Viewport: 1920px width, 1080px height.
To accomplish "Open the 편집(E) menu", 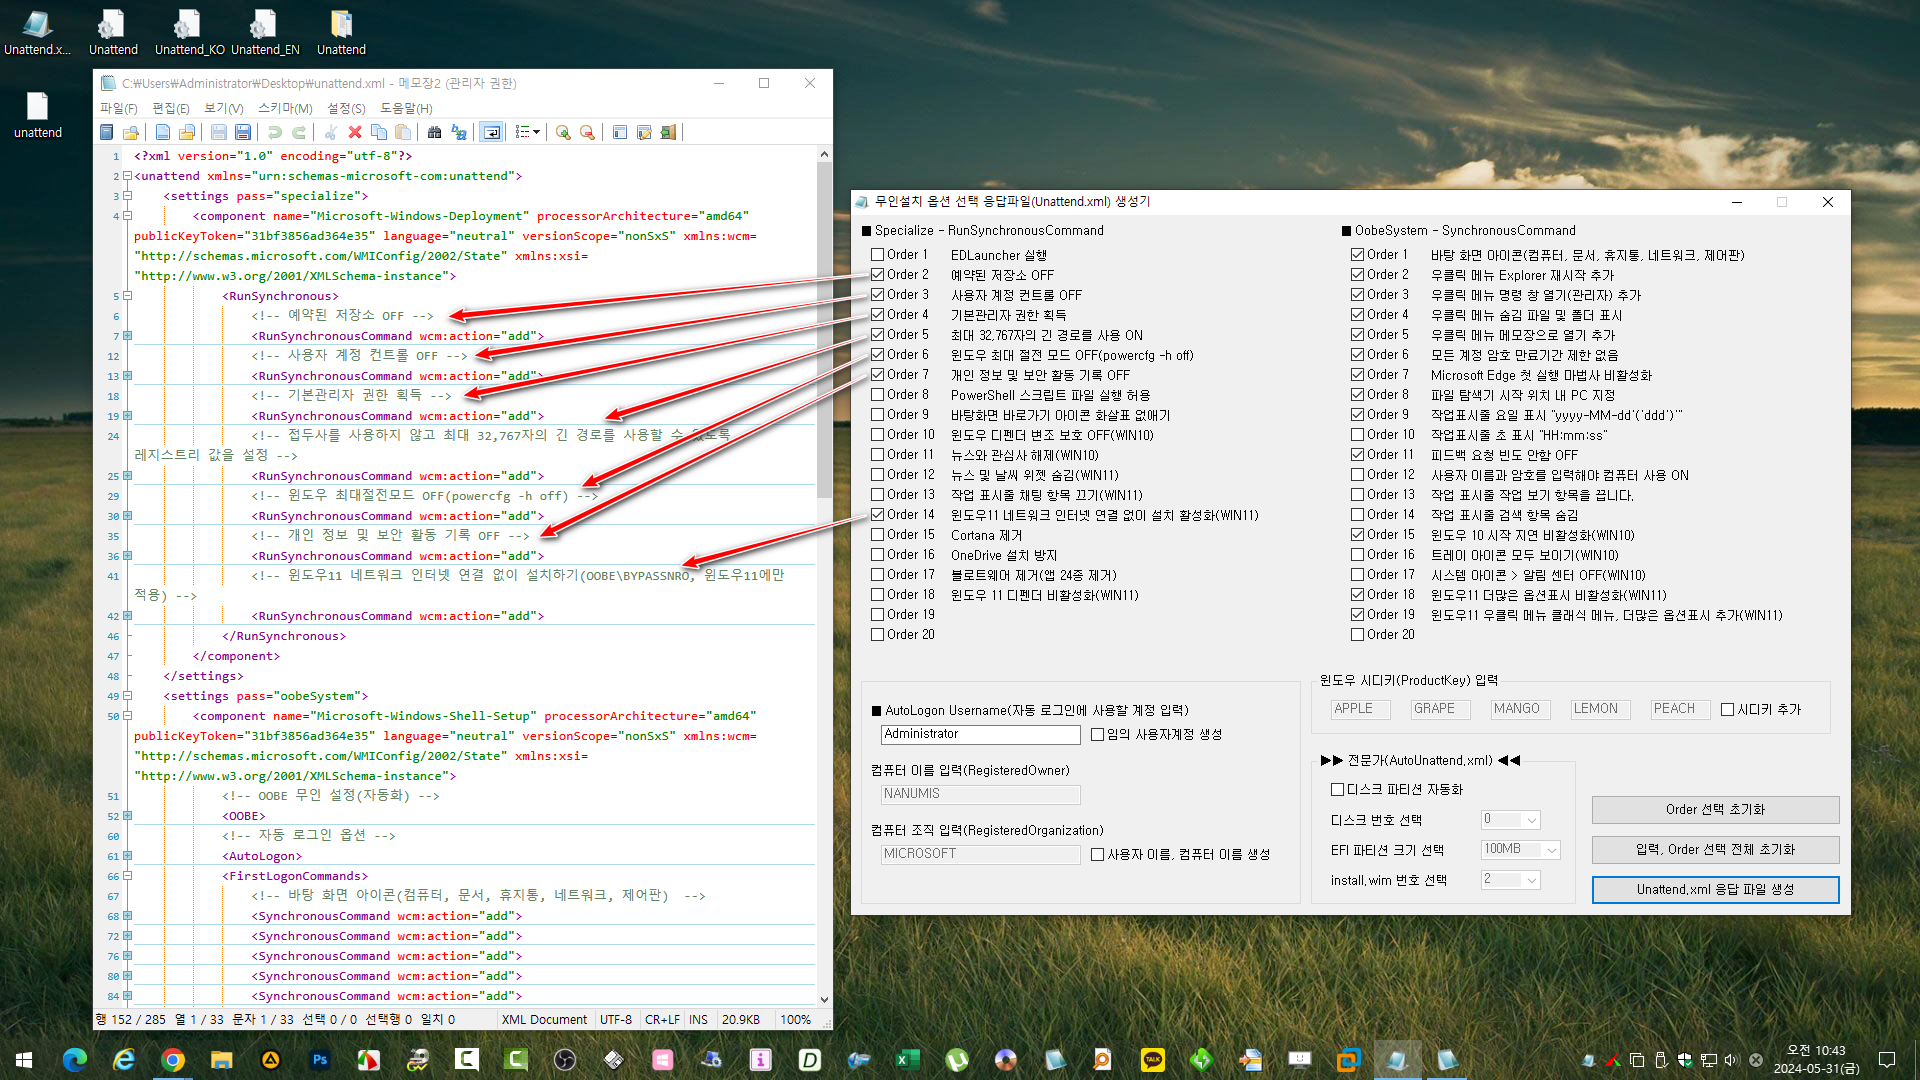I will [x=170, y=108].
